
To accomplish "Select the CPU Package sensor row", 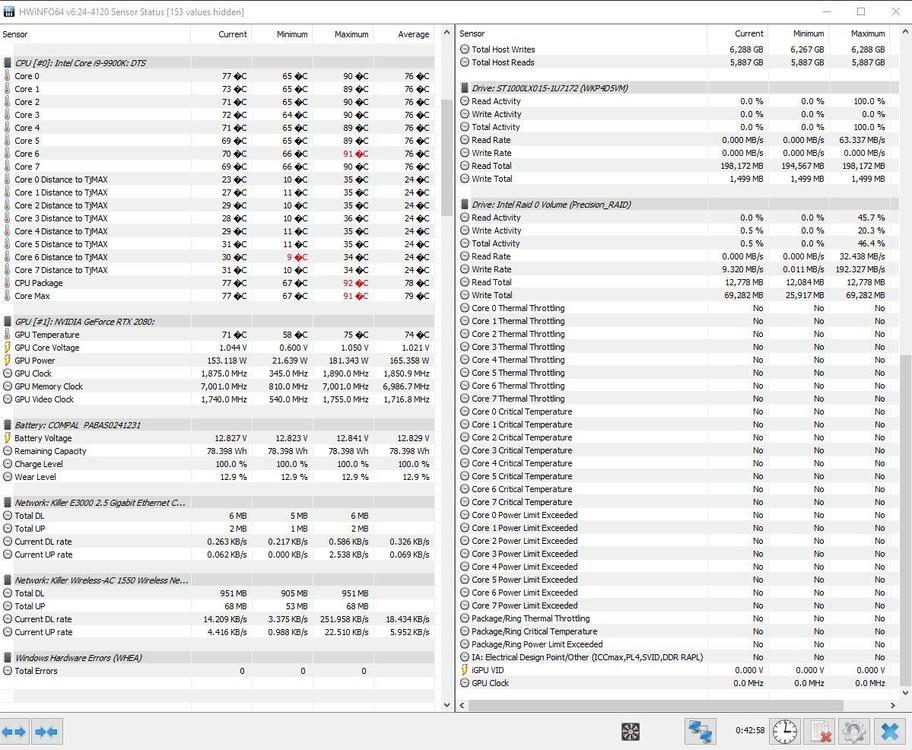I will pos(38,283).
